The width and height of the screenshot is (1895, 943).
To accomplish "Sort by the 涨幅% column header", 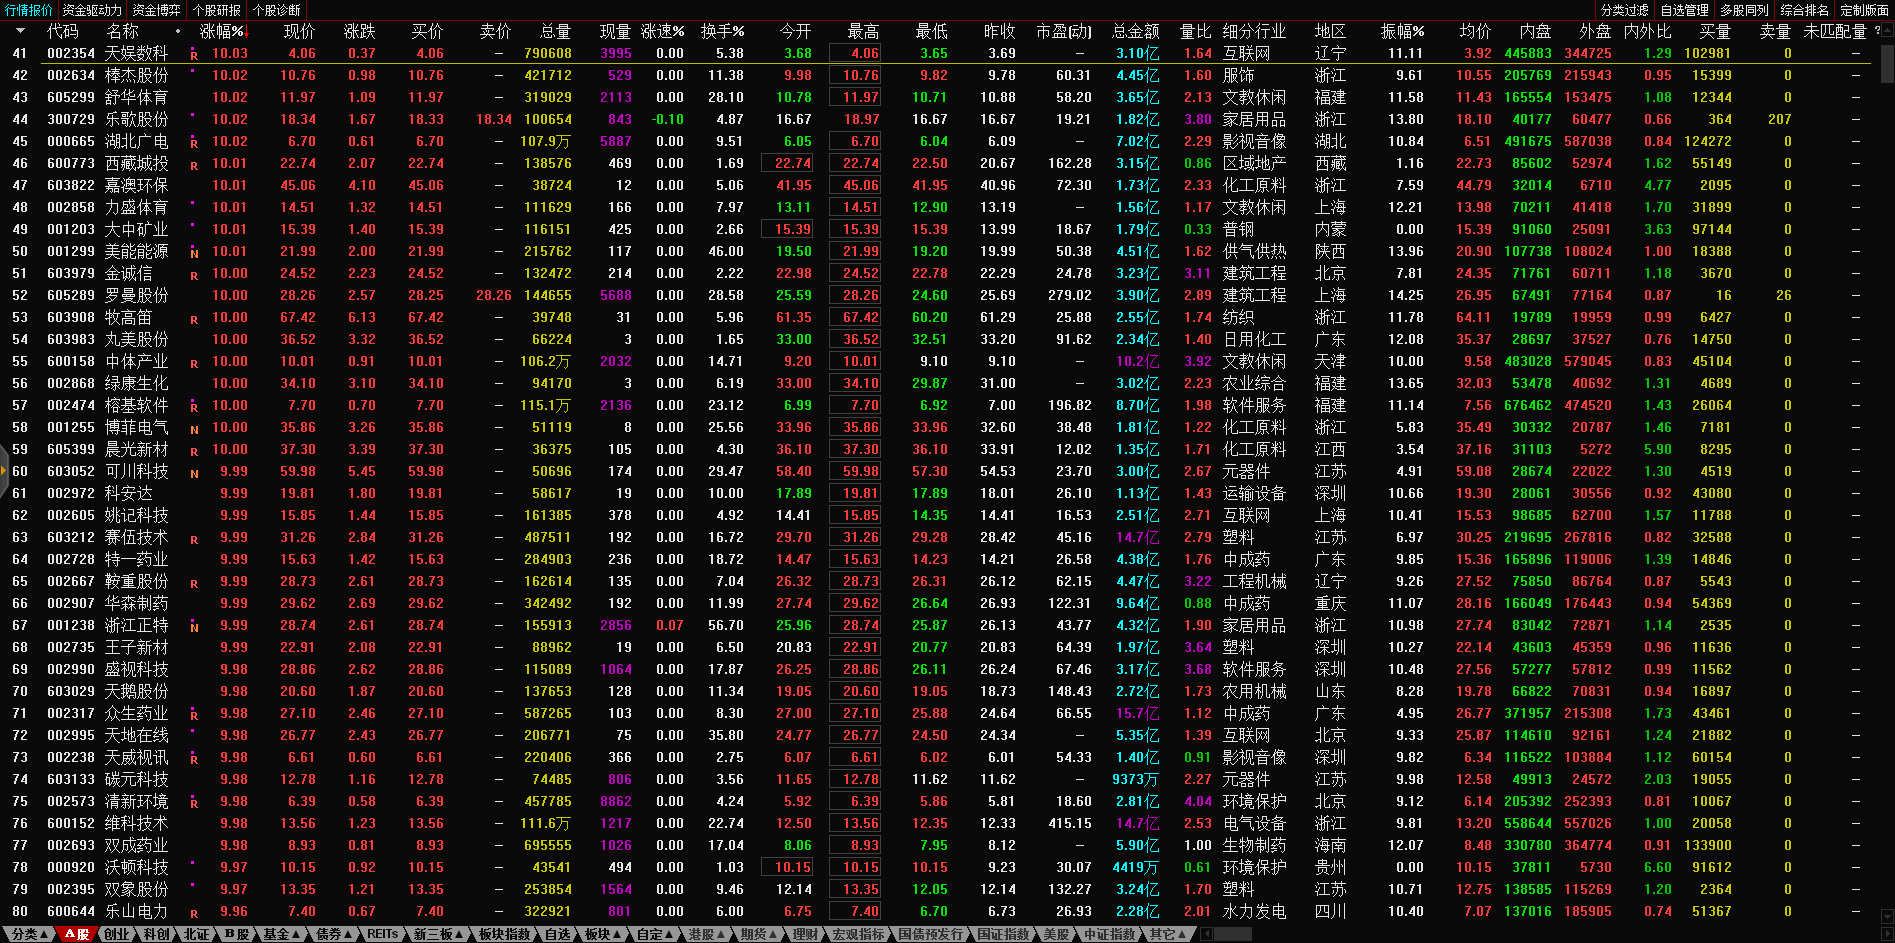I will [x=221, y=31].
